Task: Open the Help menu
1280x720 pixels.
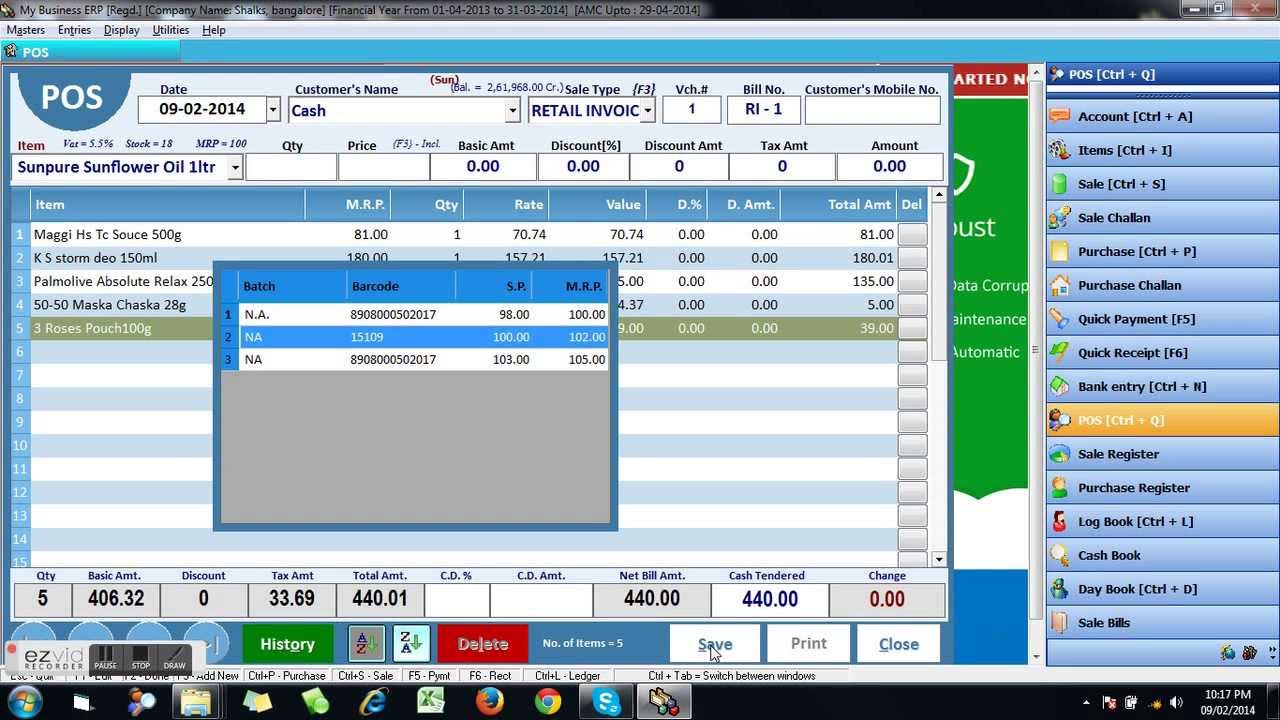Action: pos(213,30)
